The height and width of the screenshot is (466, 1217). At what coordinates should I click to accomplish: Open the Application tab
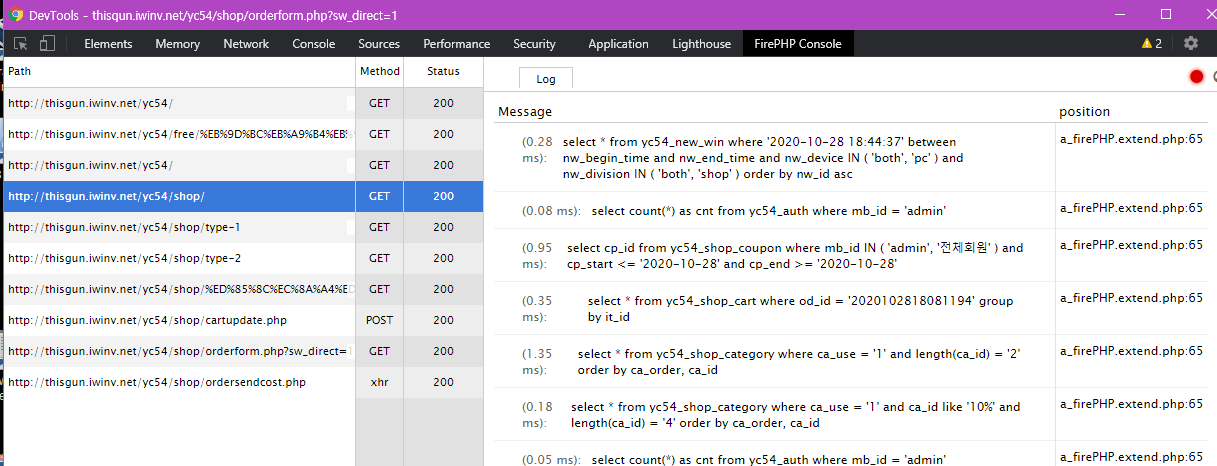(618, 43)
